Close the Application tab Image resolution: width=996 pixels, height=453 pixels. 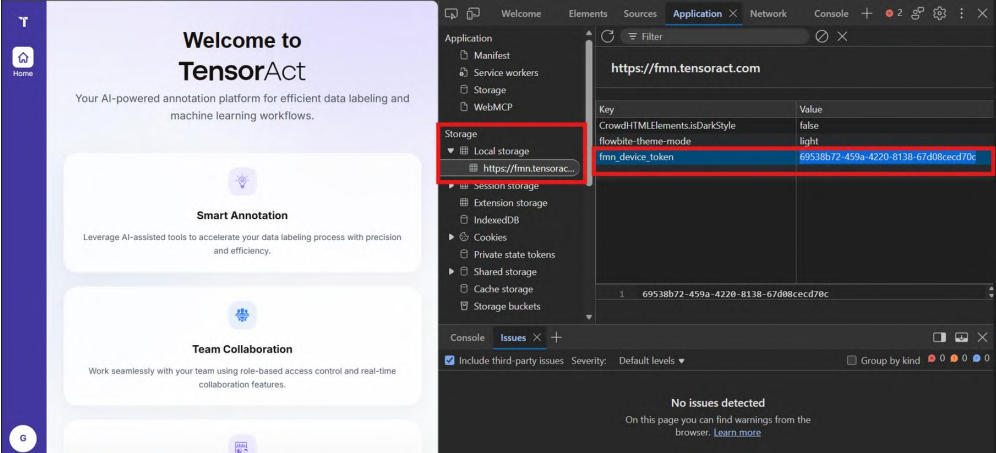pos(733,13)
